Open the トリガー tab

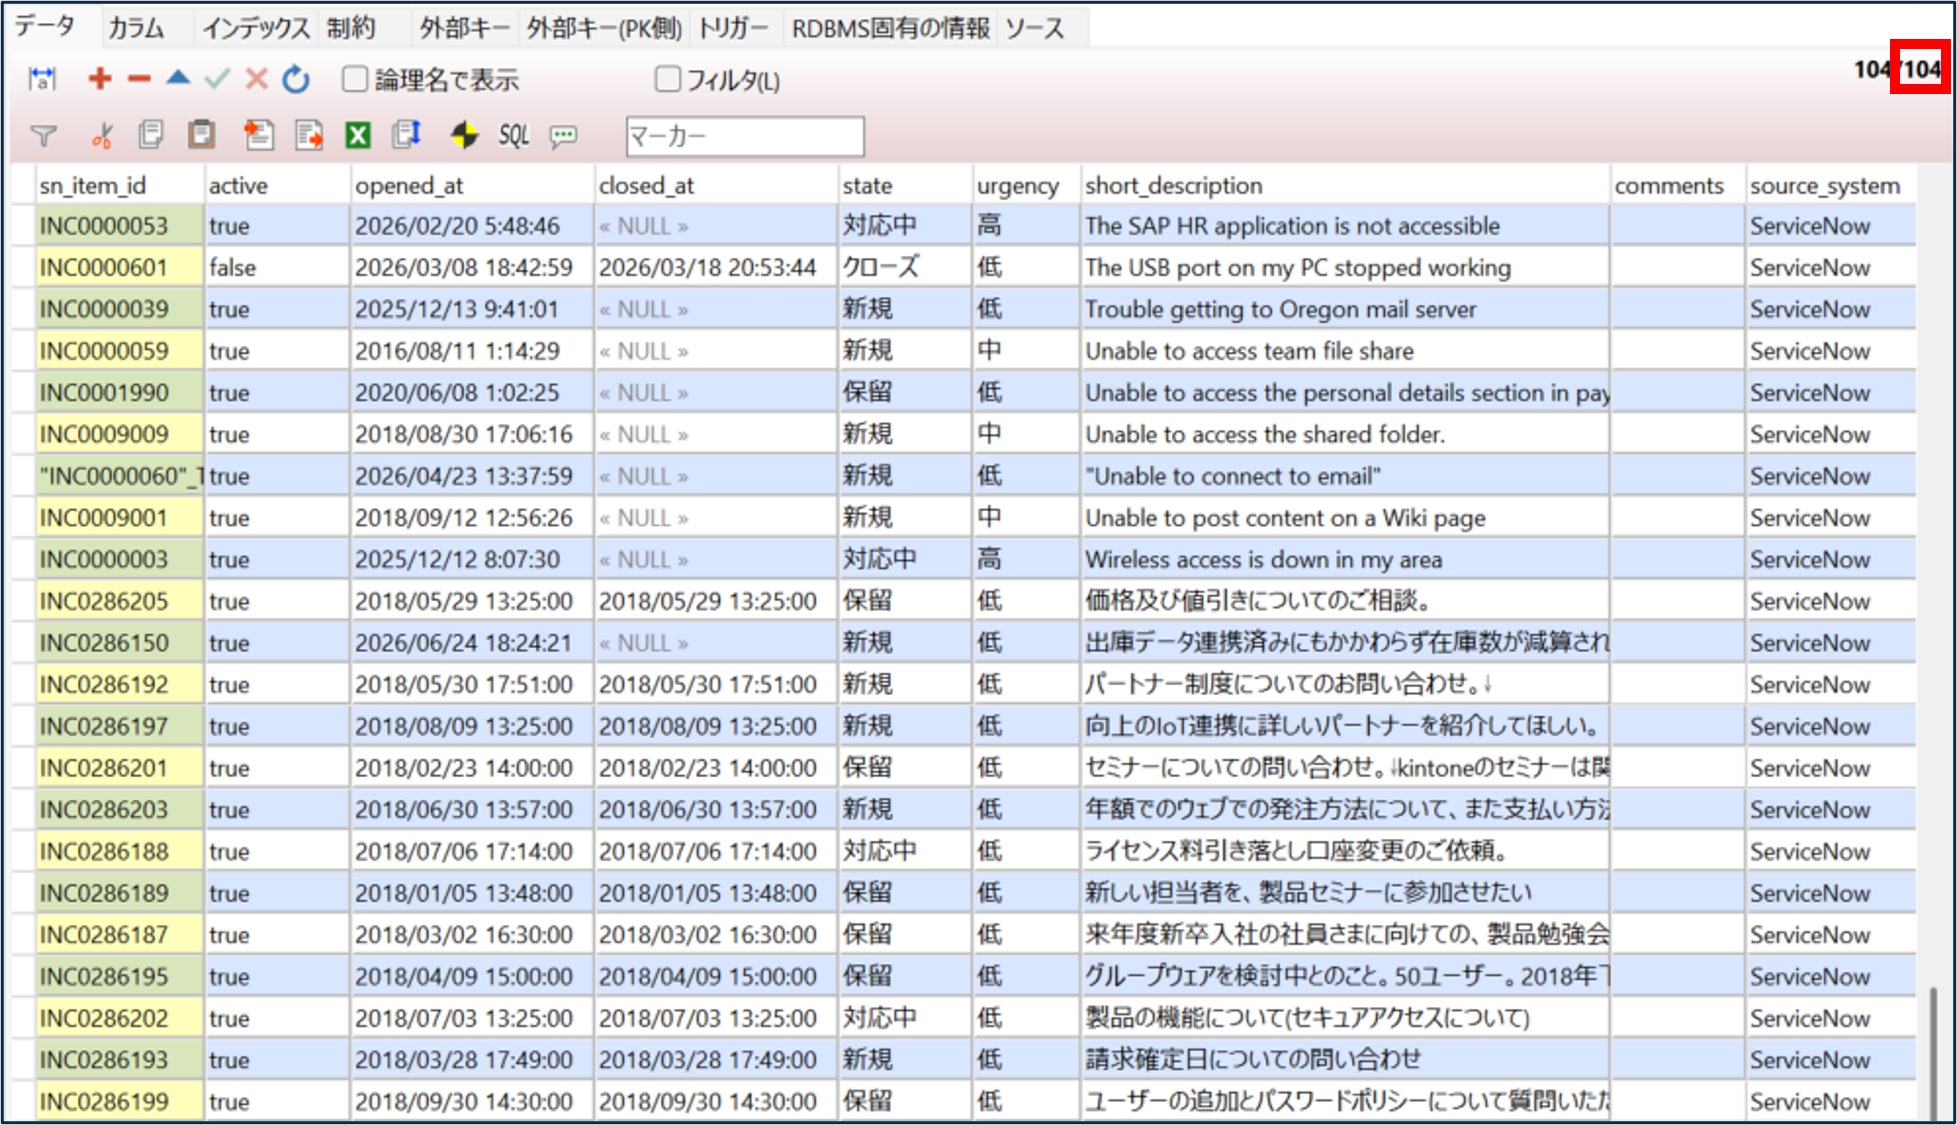[733, 28]
